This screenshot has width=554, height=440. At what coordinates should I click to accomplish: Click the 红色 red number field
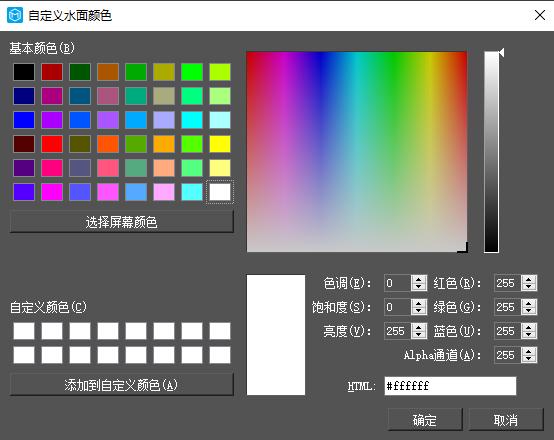(508, 283)
